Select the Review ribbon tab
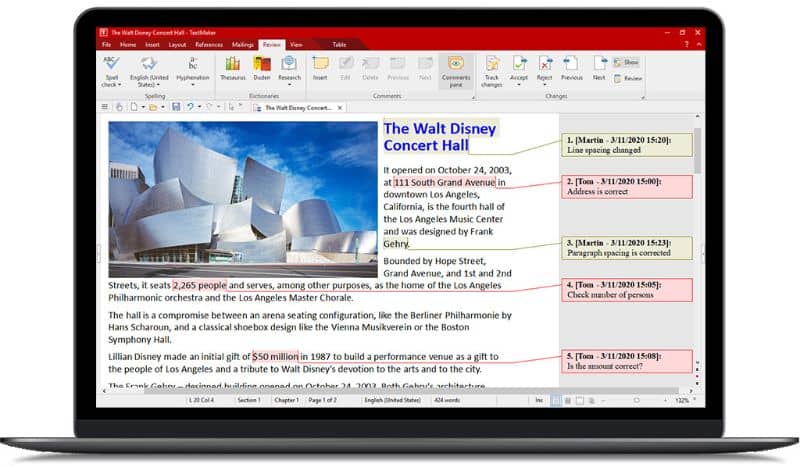This screenshot has height=467, width=800. (x=271, y=45)
